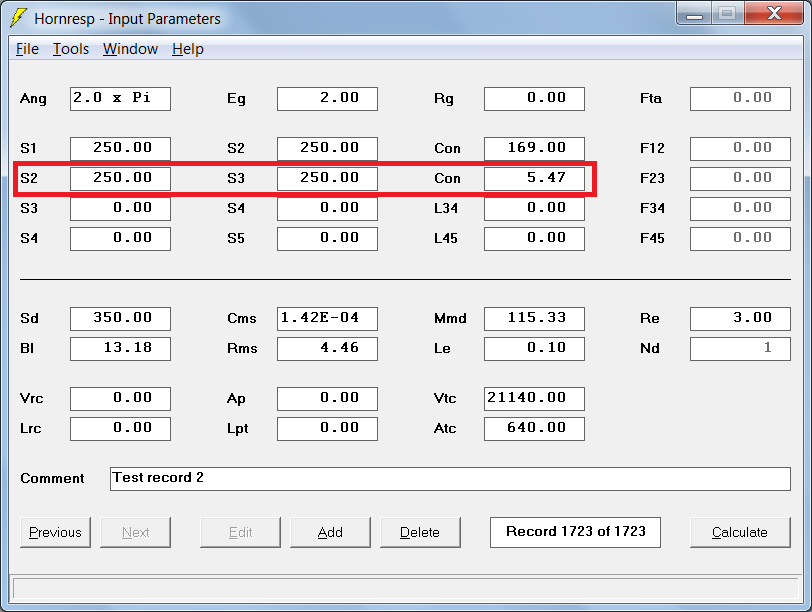Select the Ang field showing 2.0 x Pi
Viewport: 812px width, 612px height.
(x=120, y=98)
